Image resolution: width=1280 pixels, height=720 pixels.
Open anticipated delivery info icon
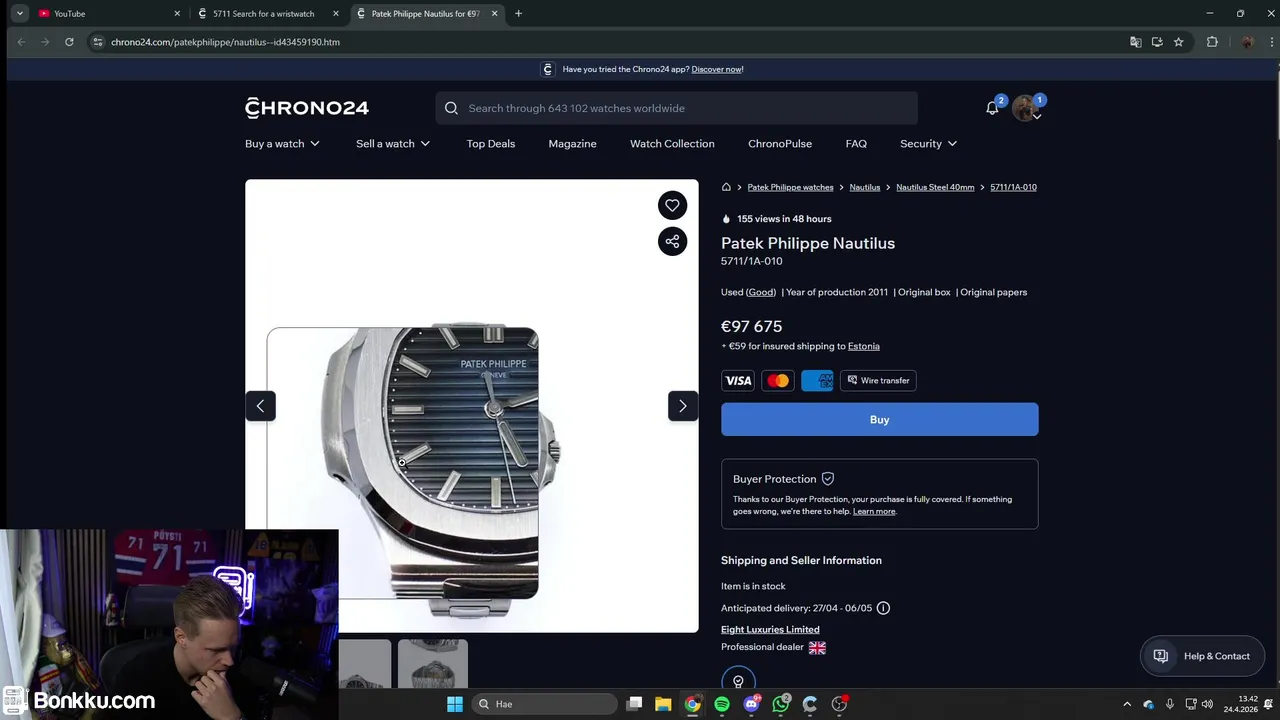tap(883, 608)
